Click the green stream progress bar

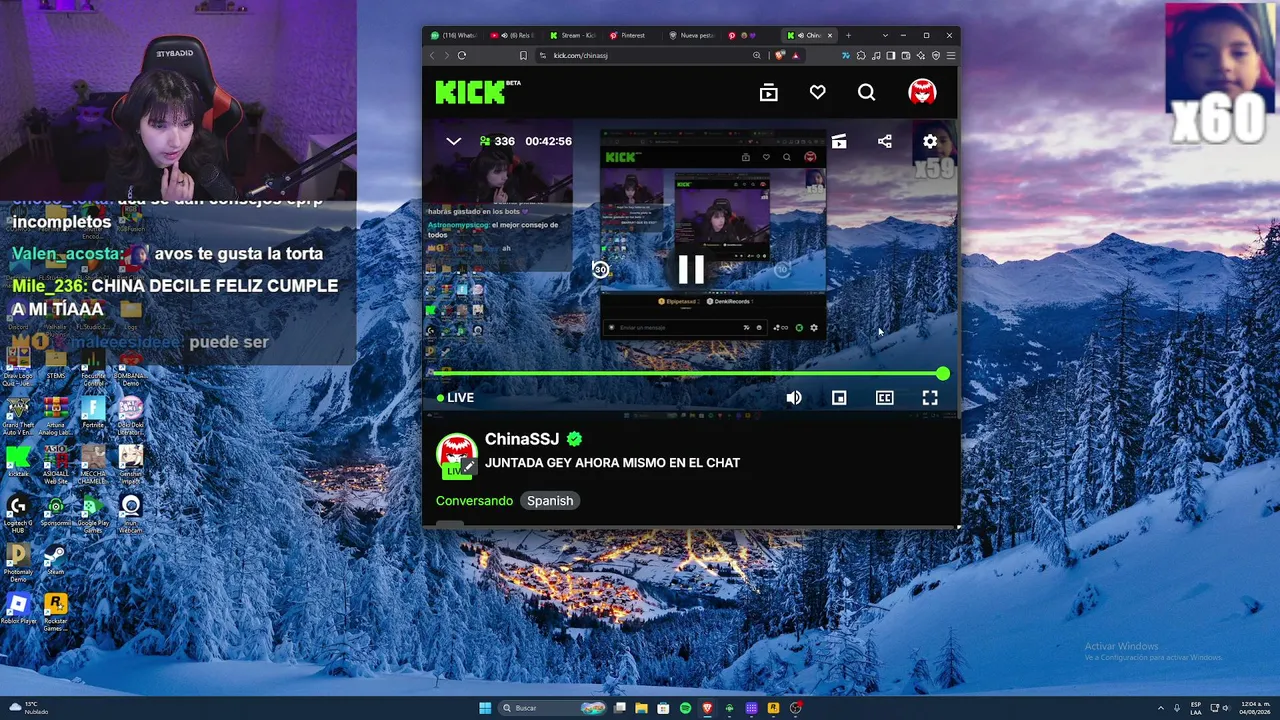[688, 374]
